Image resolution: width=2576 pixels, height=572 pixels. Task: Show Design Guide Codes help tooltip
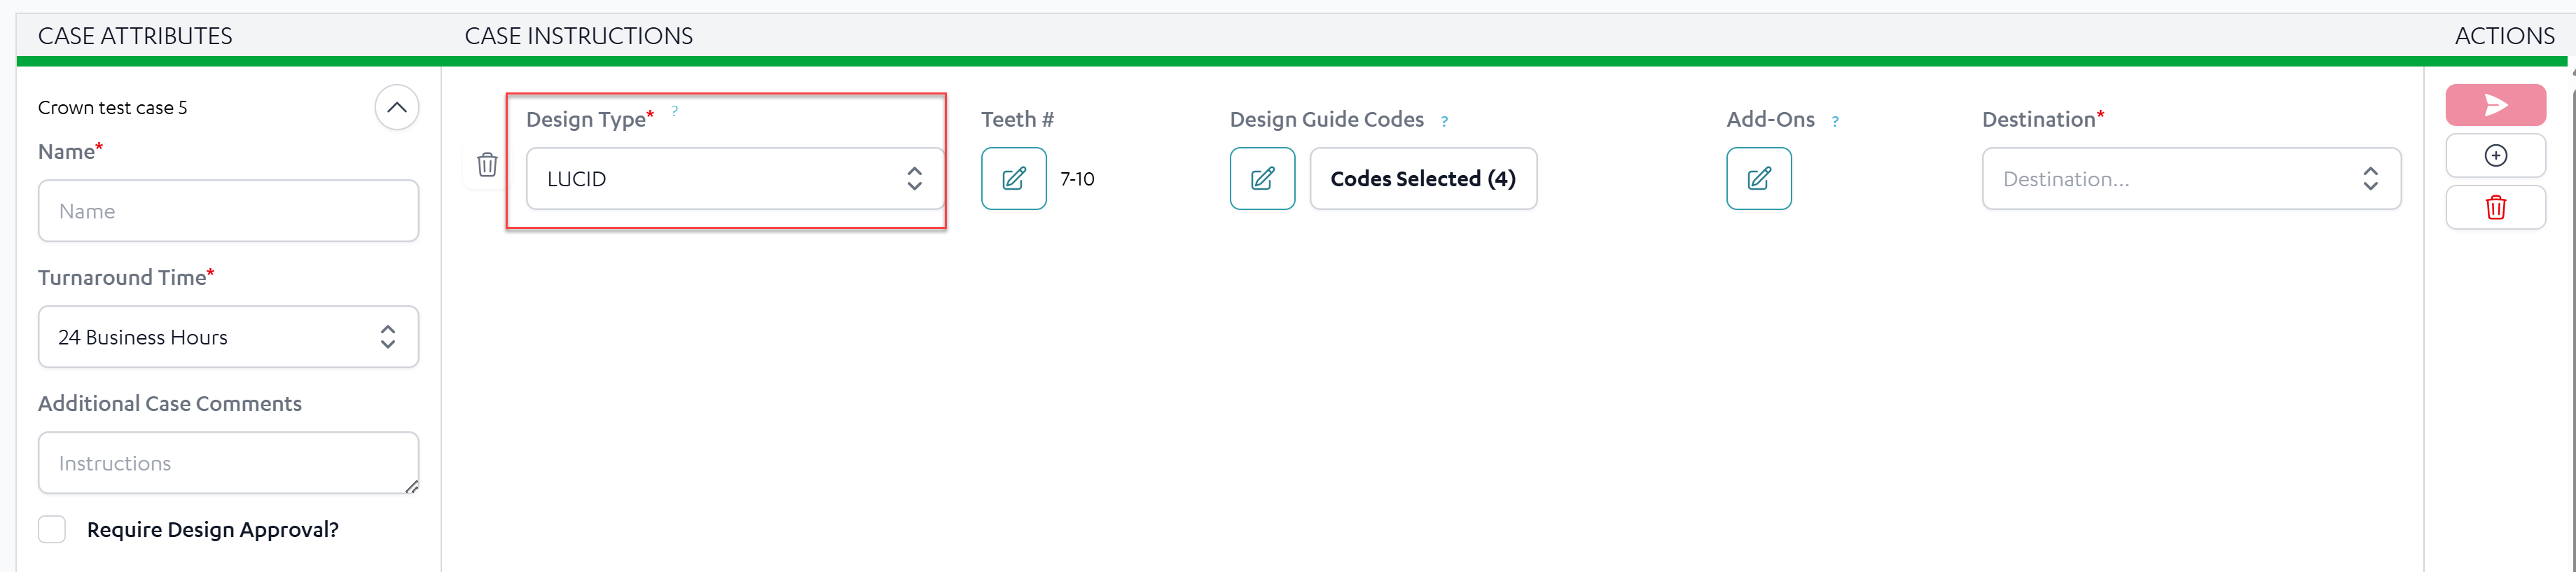(x=1444, y=122)
